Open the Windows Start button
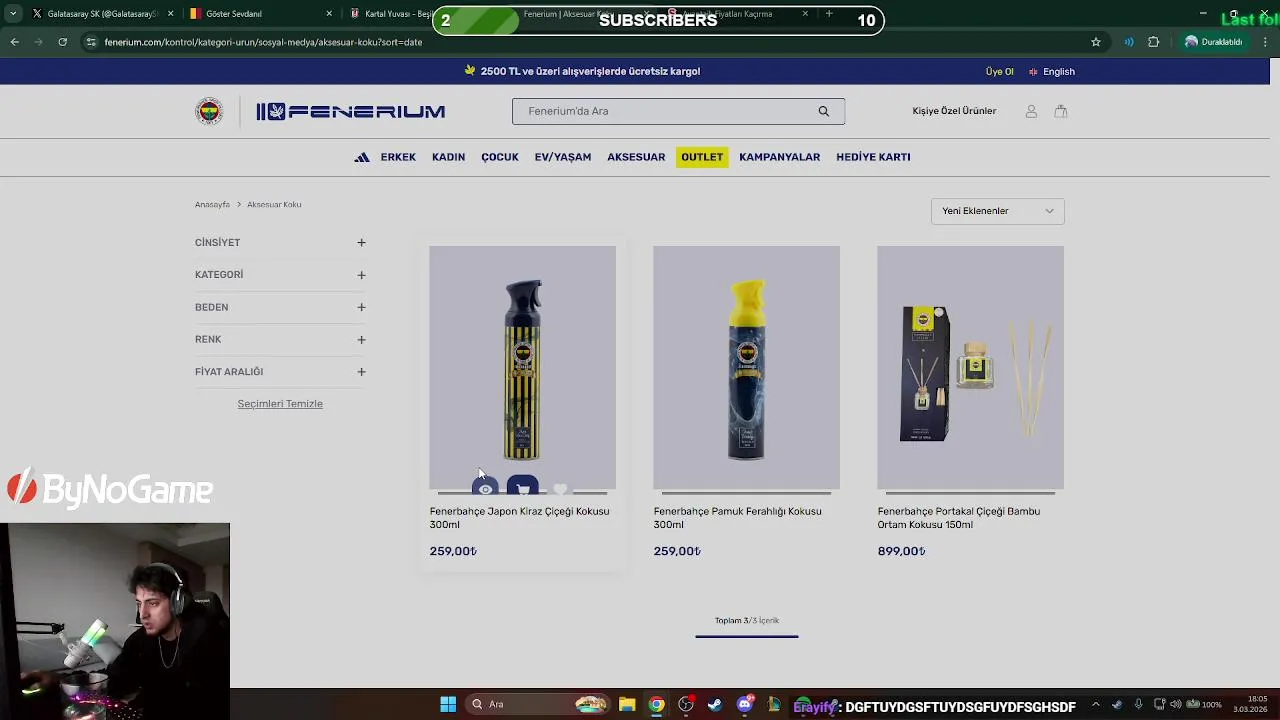Screen dimensions: 1280x720 [x=448, y=704]
